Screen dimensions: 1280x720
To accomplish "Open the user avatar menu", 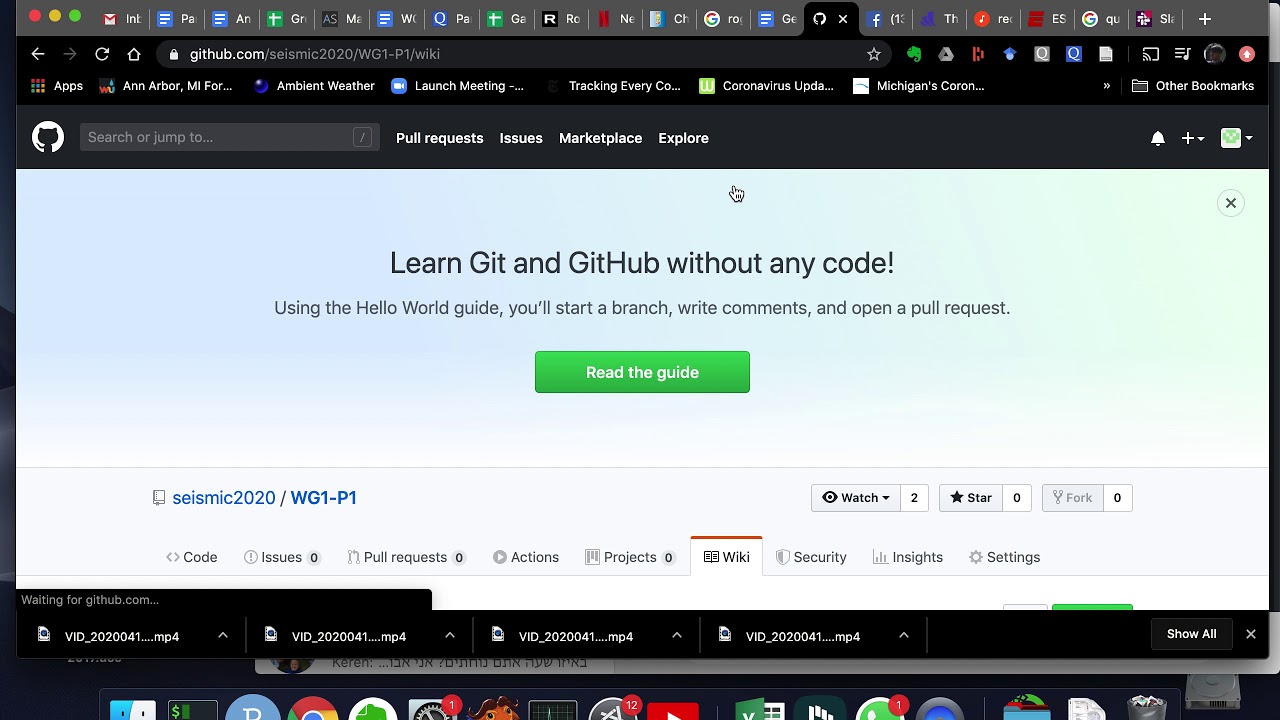I will coord(1237,138).
